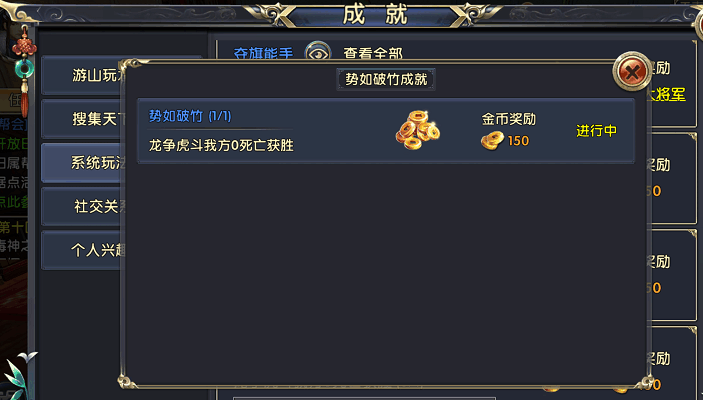Screen dimensions: 703x400
Task: Toggle the eye icon for 查看全部
Action: tap(317, 52)
